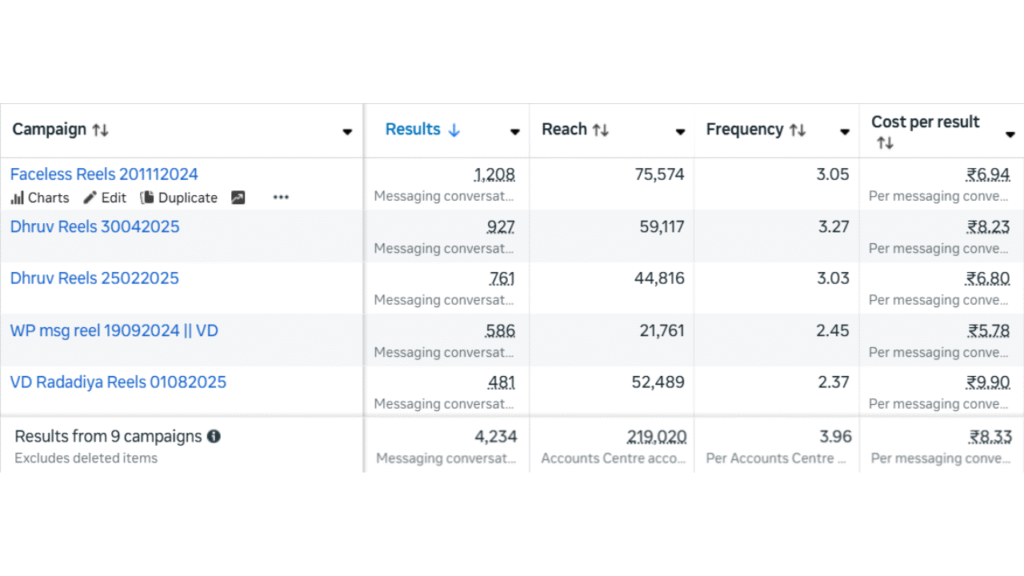Open the three-dot more options menu

(x=281, y=198)
